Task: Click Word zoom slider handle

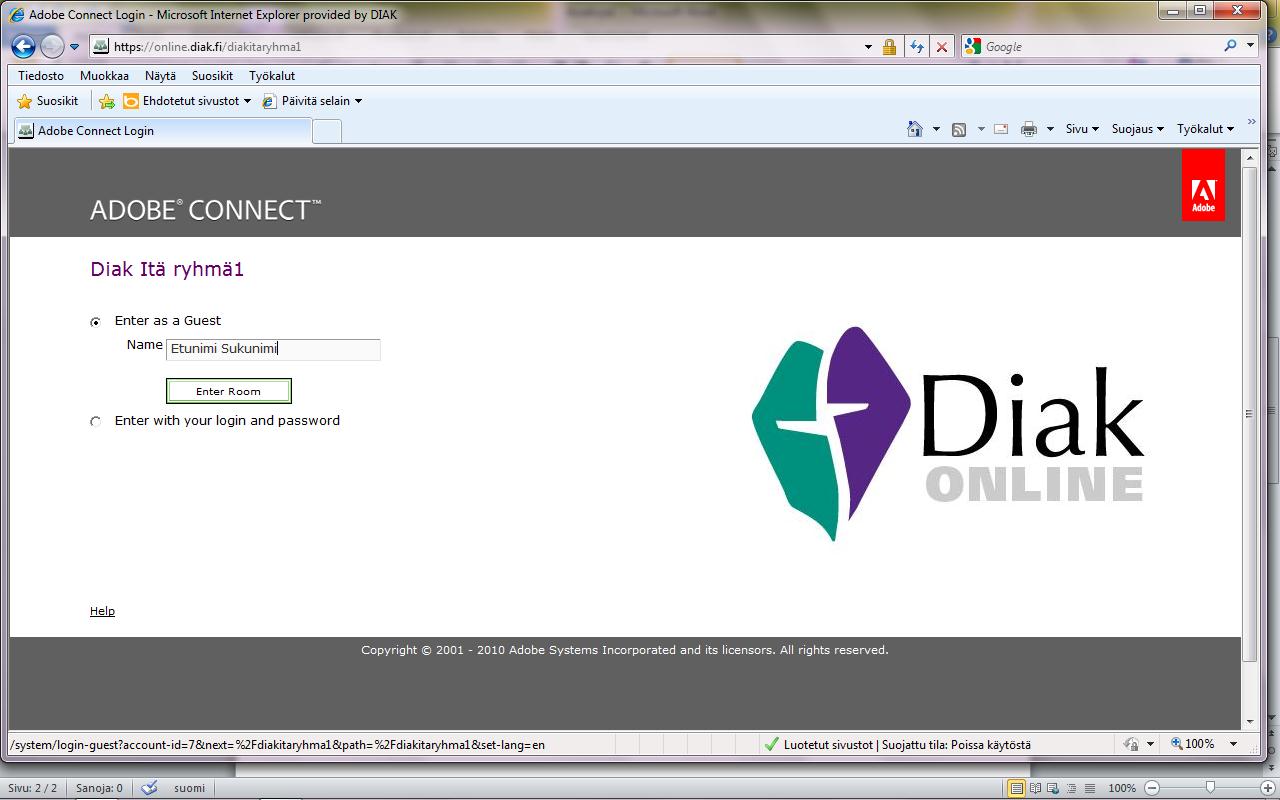Action: [1210, 788]
